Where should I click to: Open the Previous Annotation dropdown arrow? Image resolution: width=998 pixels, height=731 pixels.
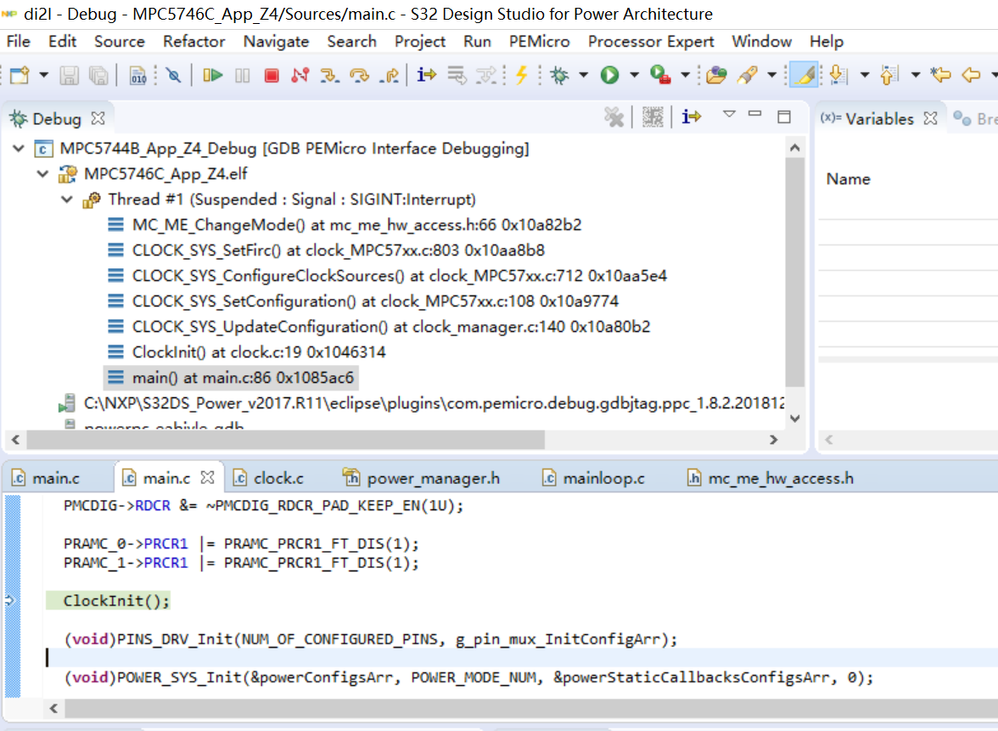[916, 75]
